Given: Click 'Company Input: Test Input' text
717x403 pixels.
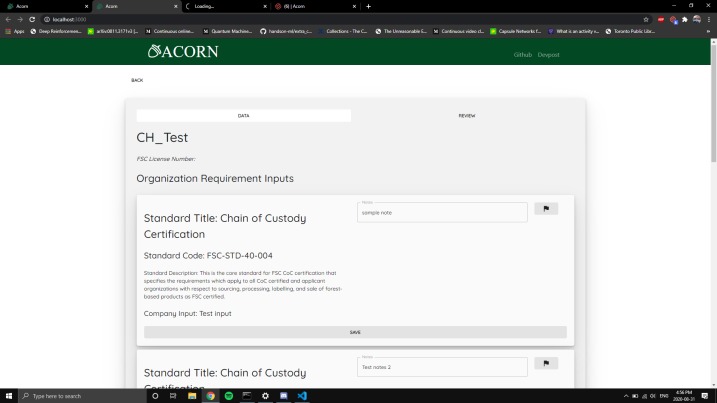Looking at the screenshot, I should tap(187, 314).
